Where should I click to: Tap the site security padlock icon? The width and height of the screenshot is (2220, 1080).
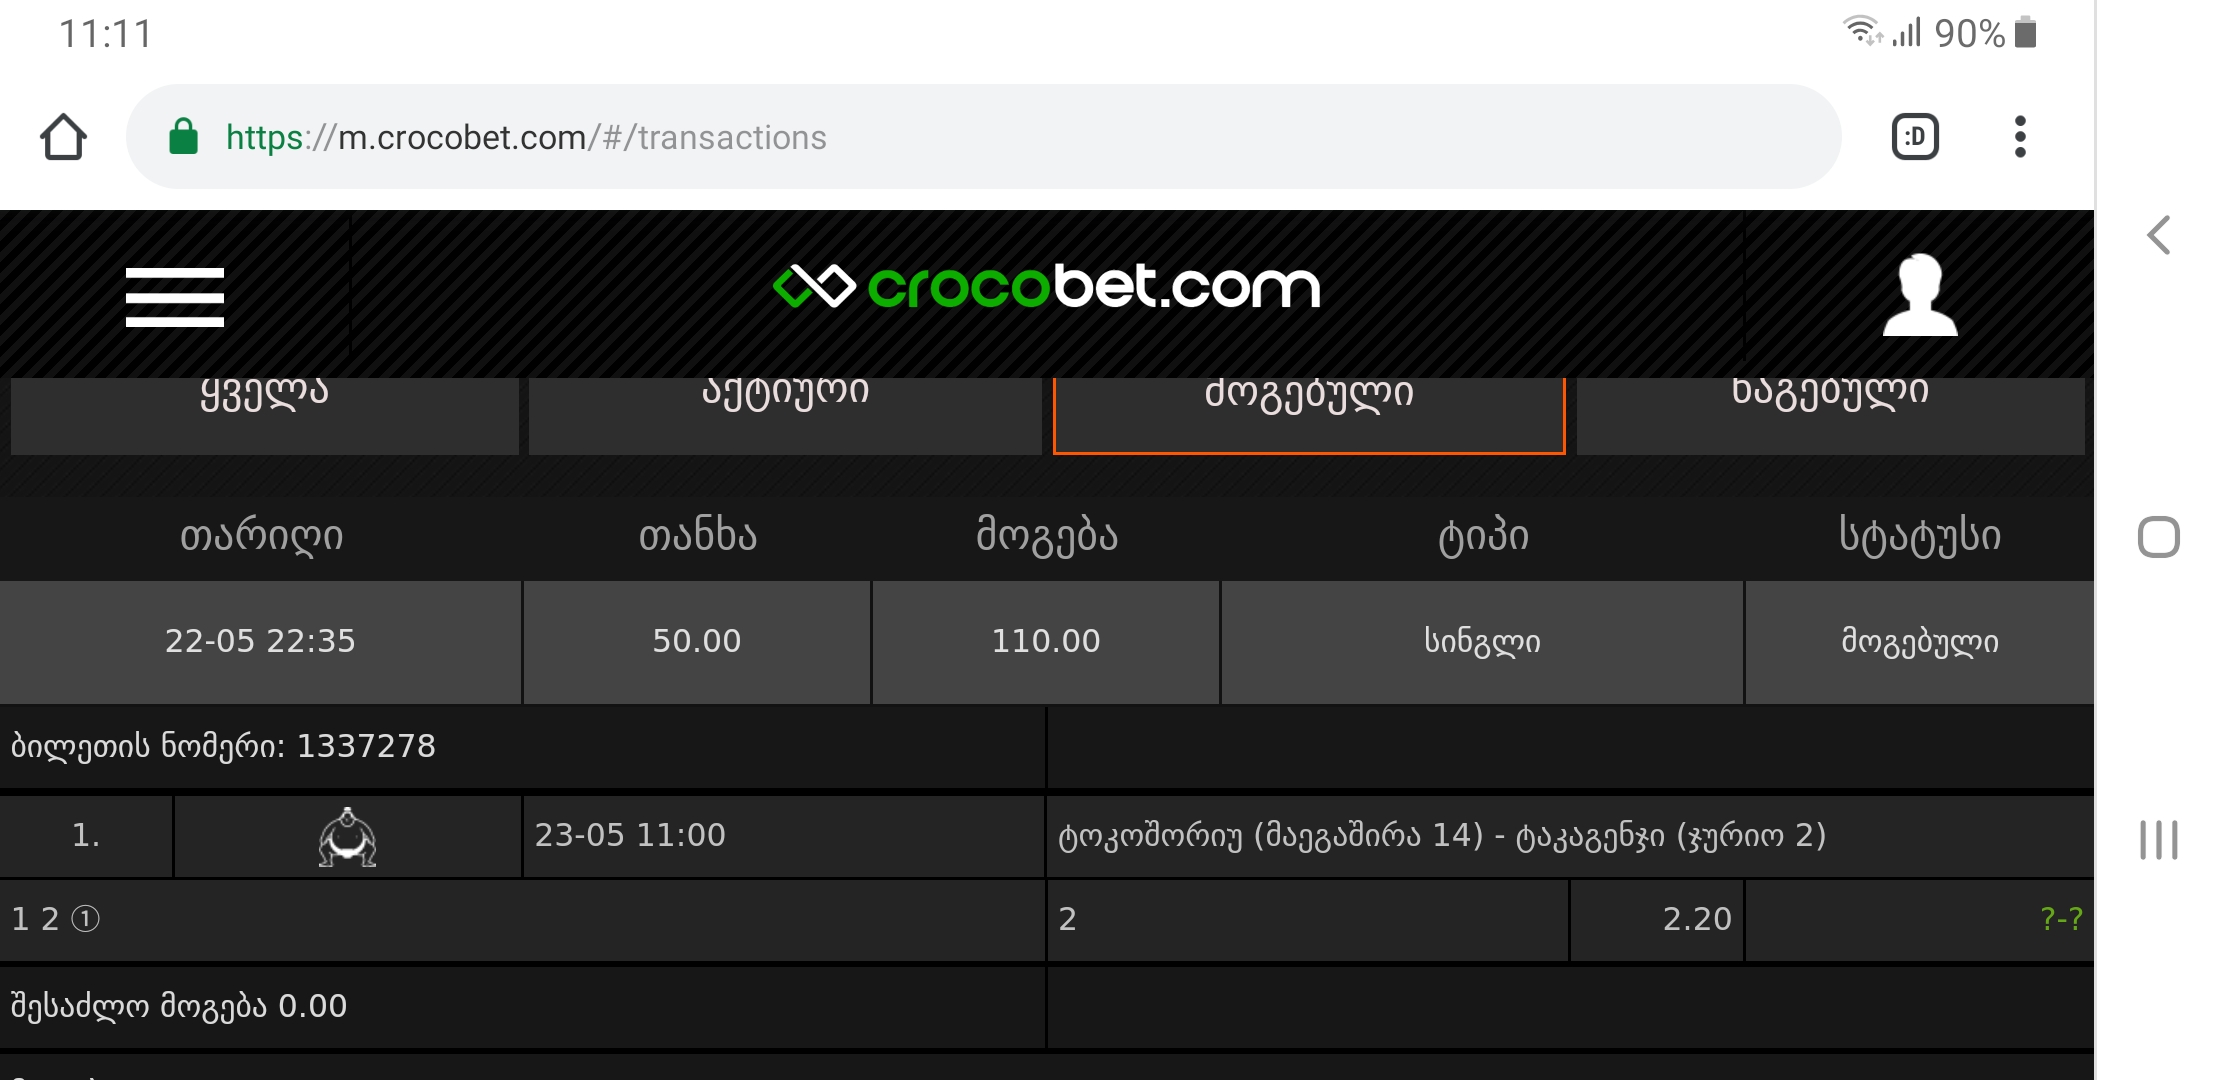point(183,137)
